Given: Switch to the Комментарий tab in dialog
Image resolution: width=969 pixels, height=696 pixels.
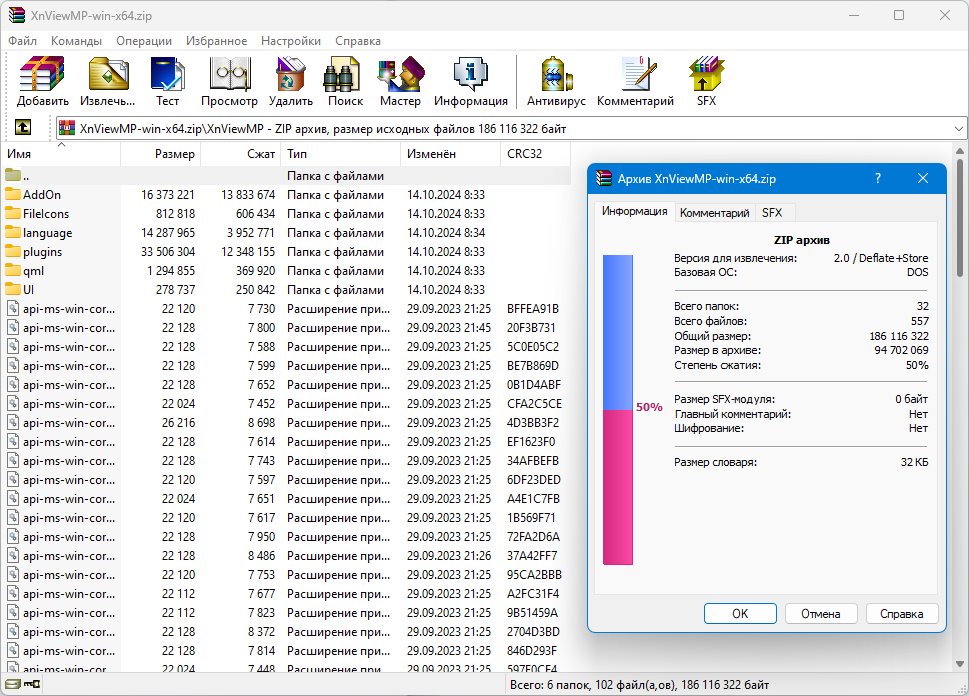Looking at the screenshot, I should click(x=714, y=213).
